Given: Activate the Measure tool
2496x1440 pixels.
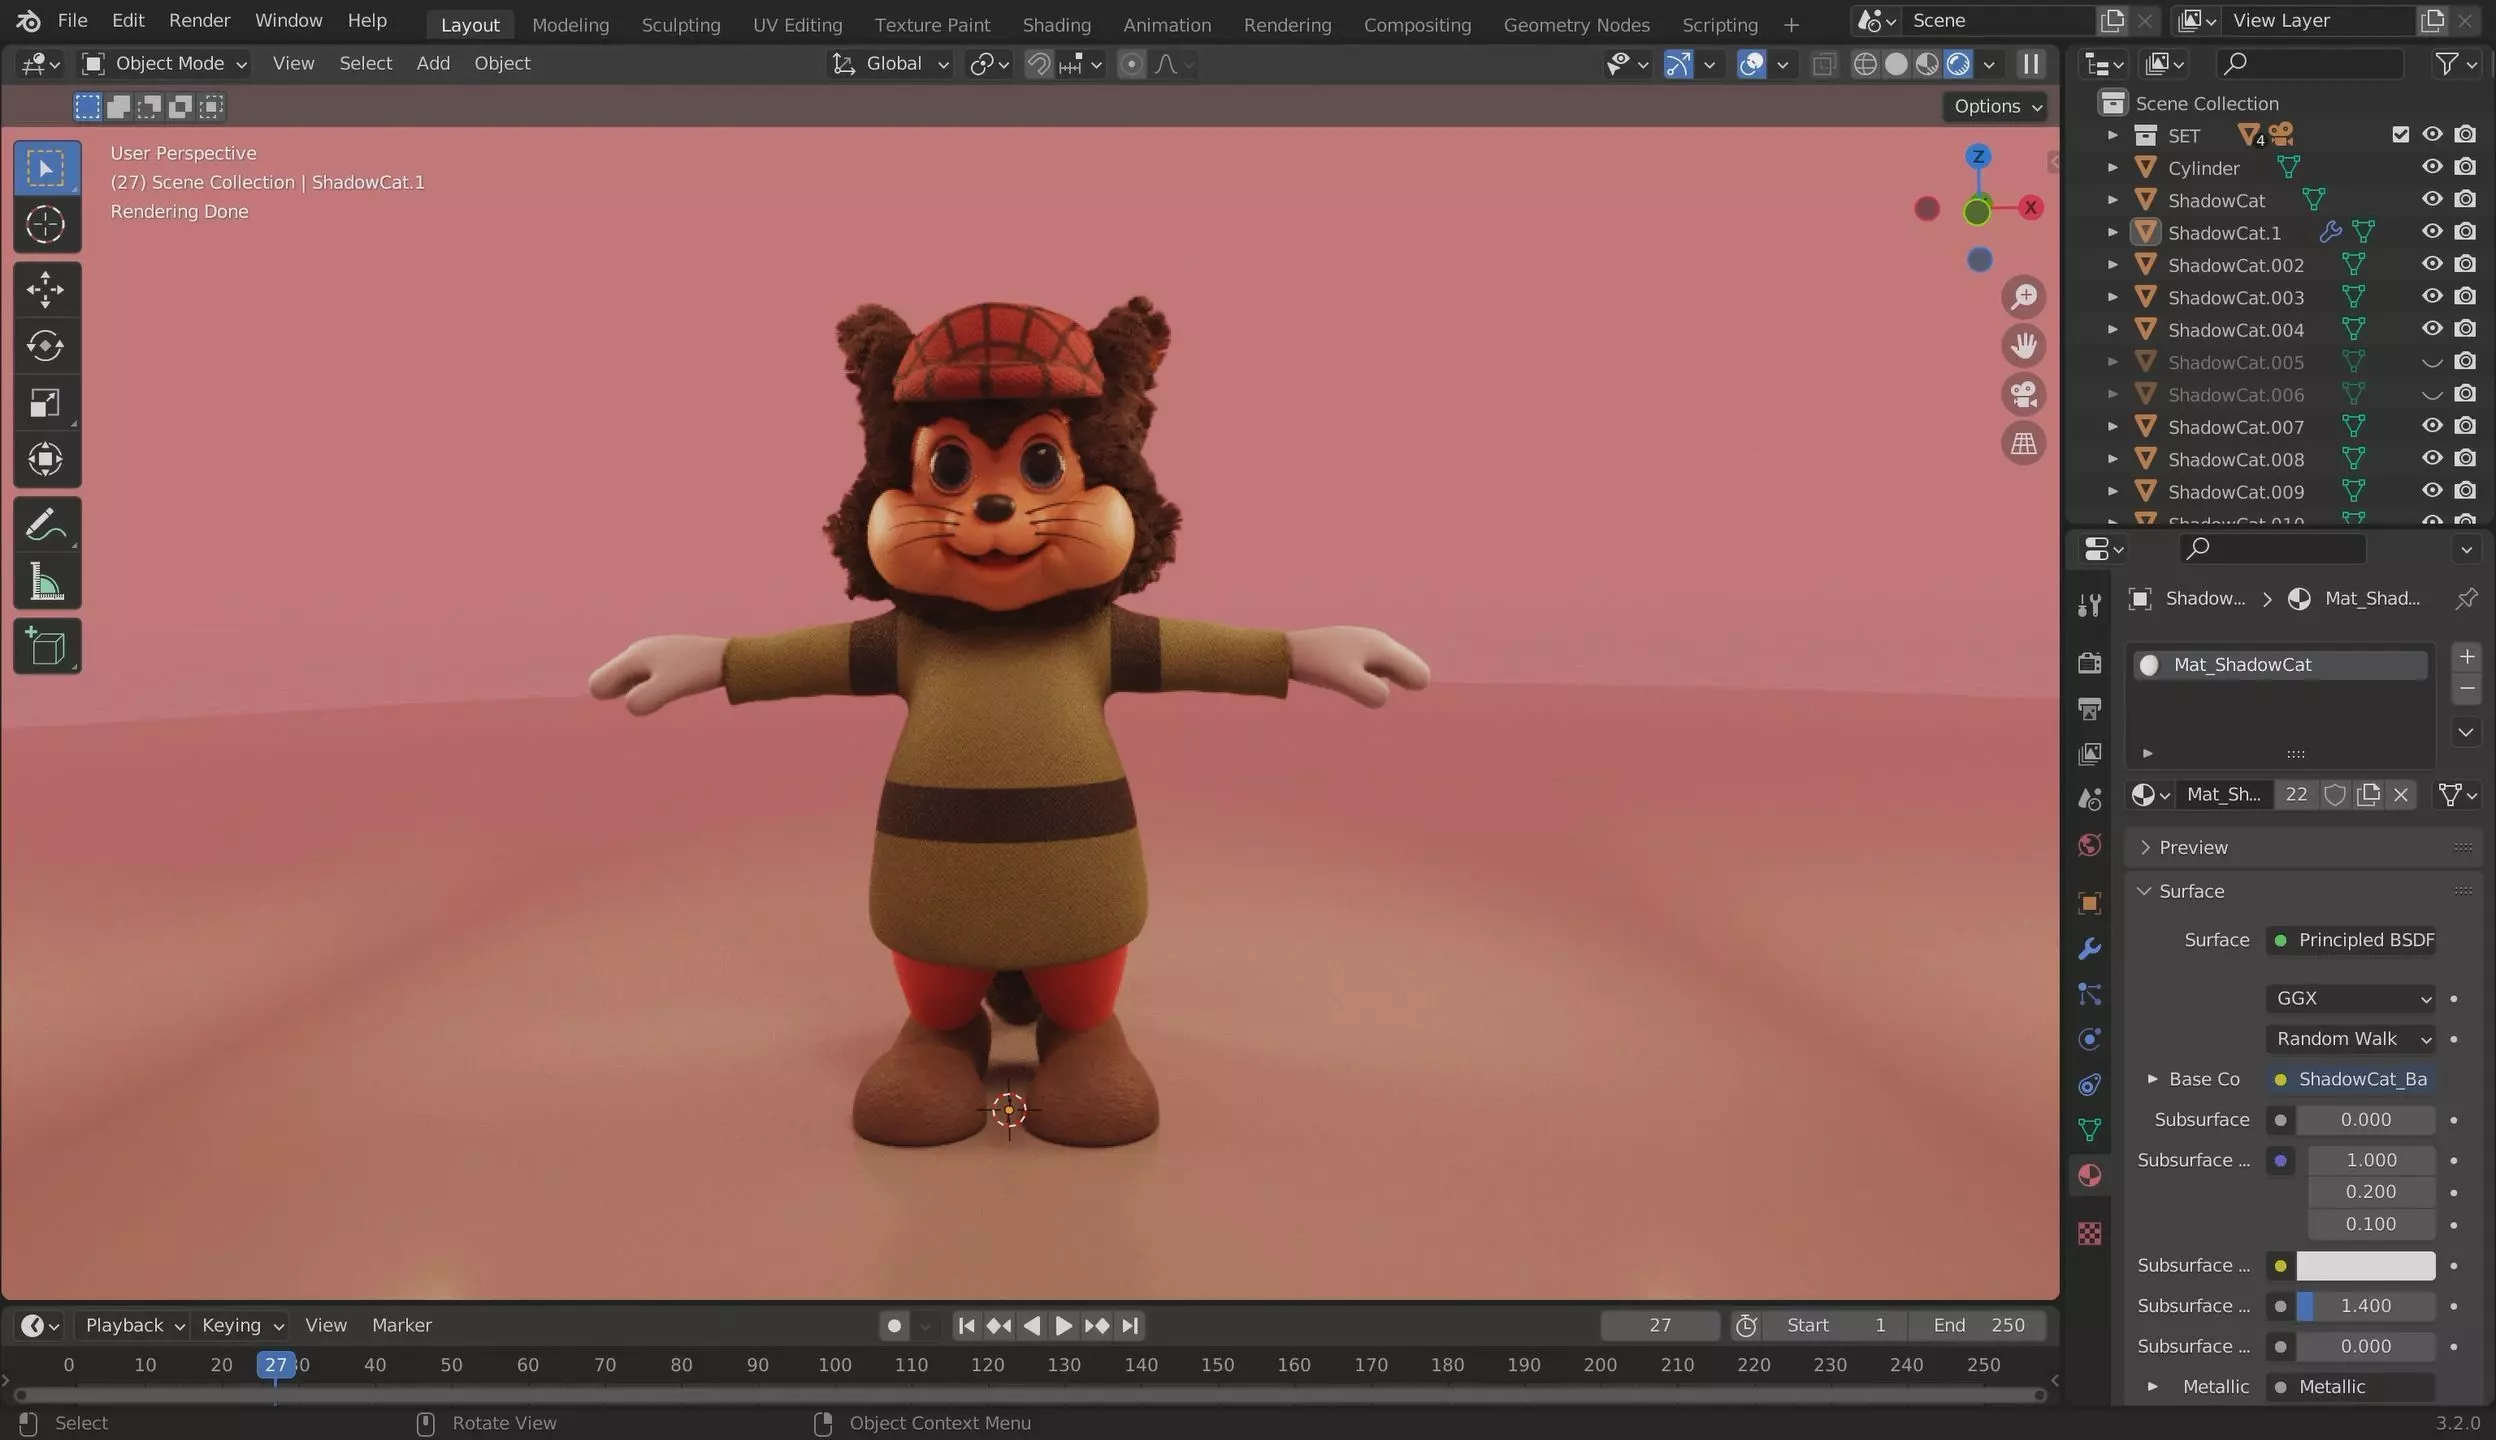Looking at the screenshot, I should tap(45, 582).
